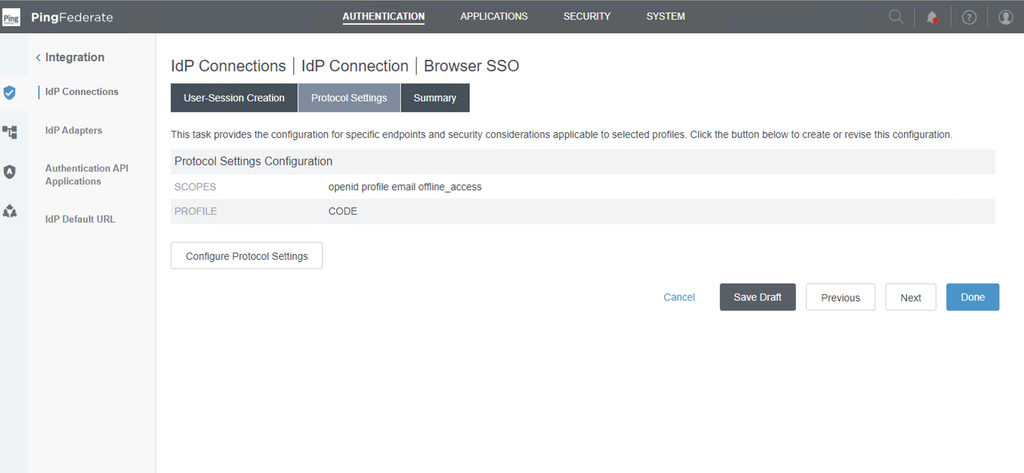The image size is (1024, 473).
Task: Open the SYSTEM menu
Action: 665,16
